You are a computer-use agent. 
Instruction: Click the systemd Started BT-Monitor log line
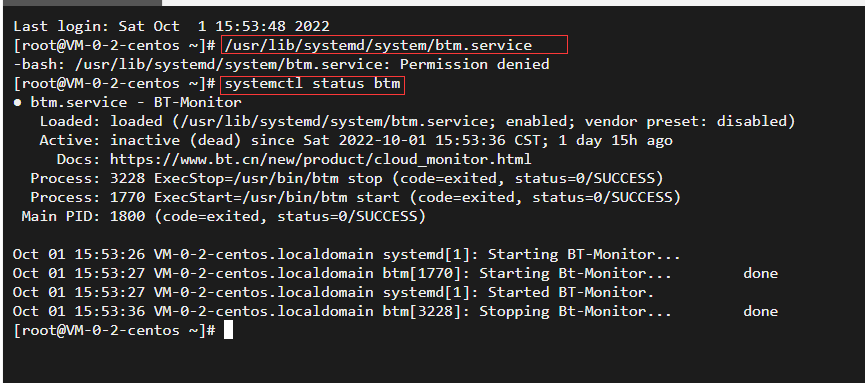(x=333, y=292)
